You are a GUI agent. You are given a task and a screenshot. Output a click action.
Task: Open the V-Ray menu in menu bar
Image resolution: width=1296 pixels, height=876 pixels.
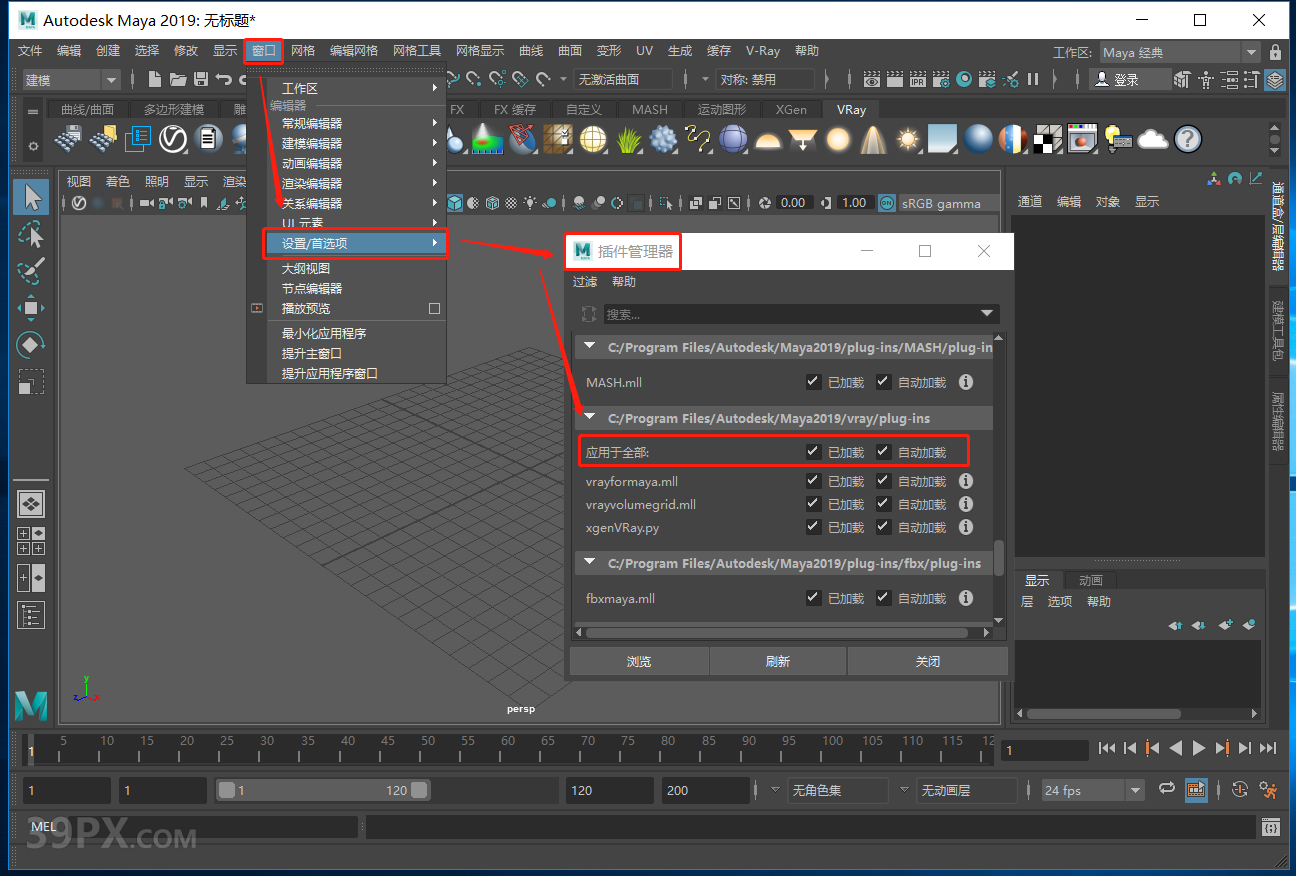763,51
